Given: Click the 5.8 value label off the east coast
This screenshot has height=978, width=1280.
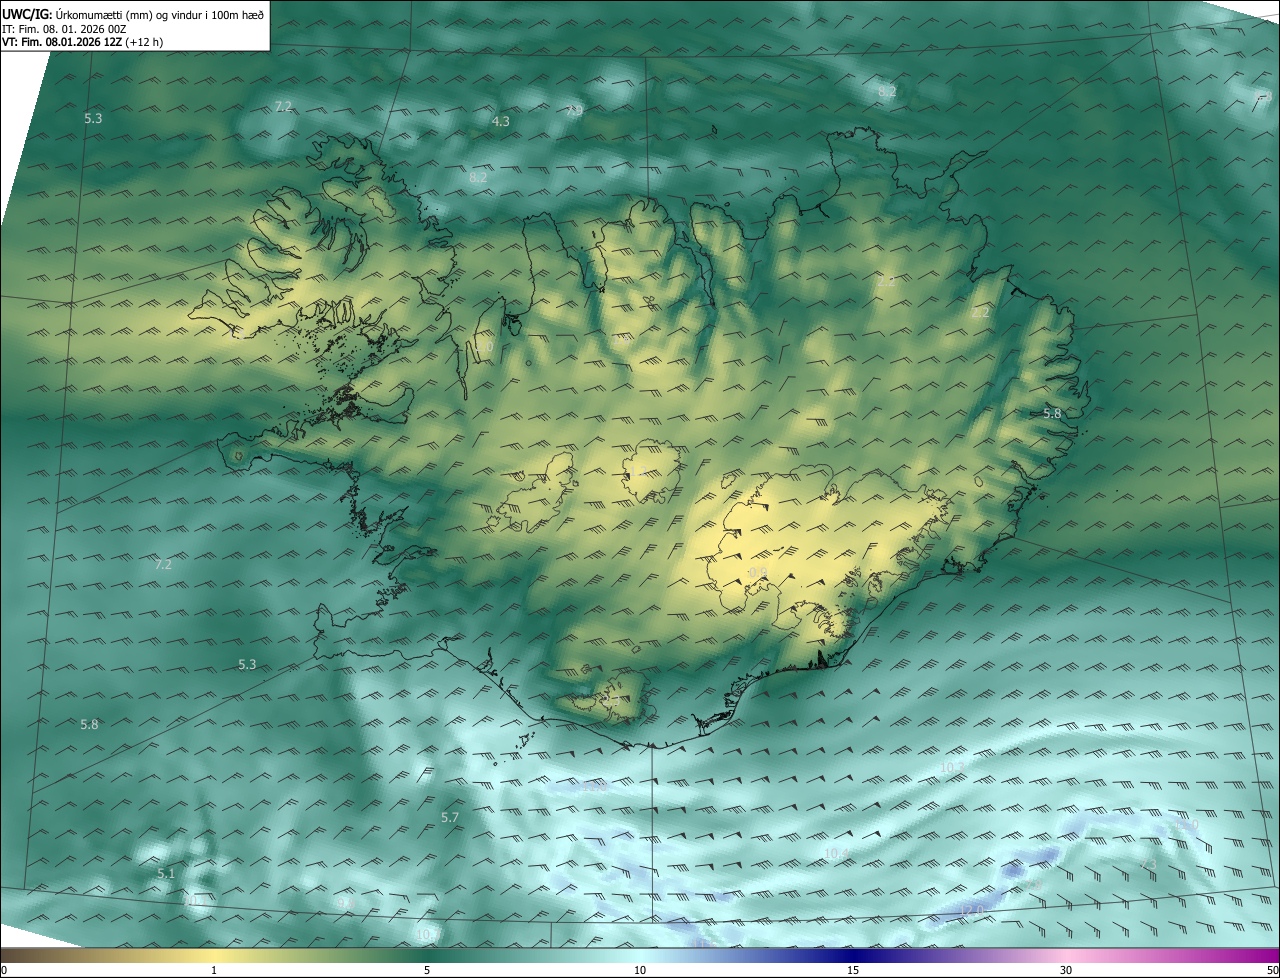Looking at the screenshot, I should pyautogui.click(x=1052, y=413).
